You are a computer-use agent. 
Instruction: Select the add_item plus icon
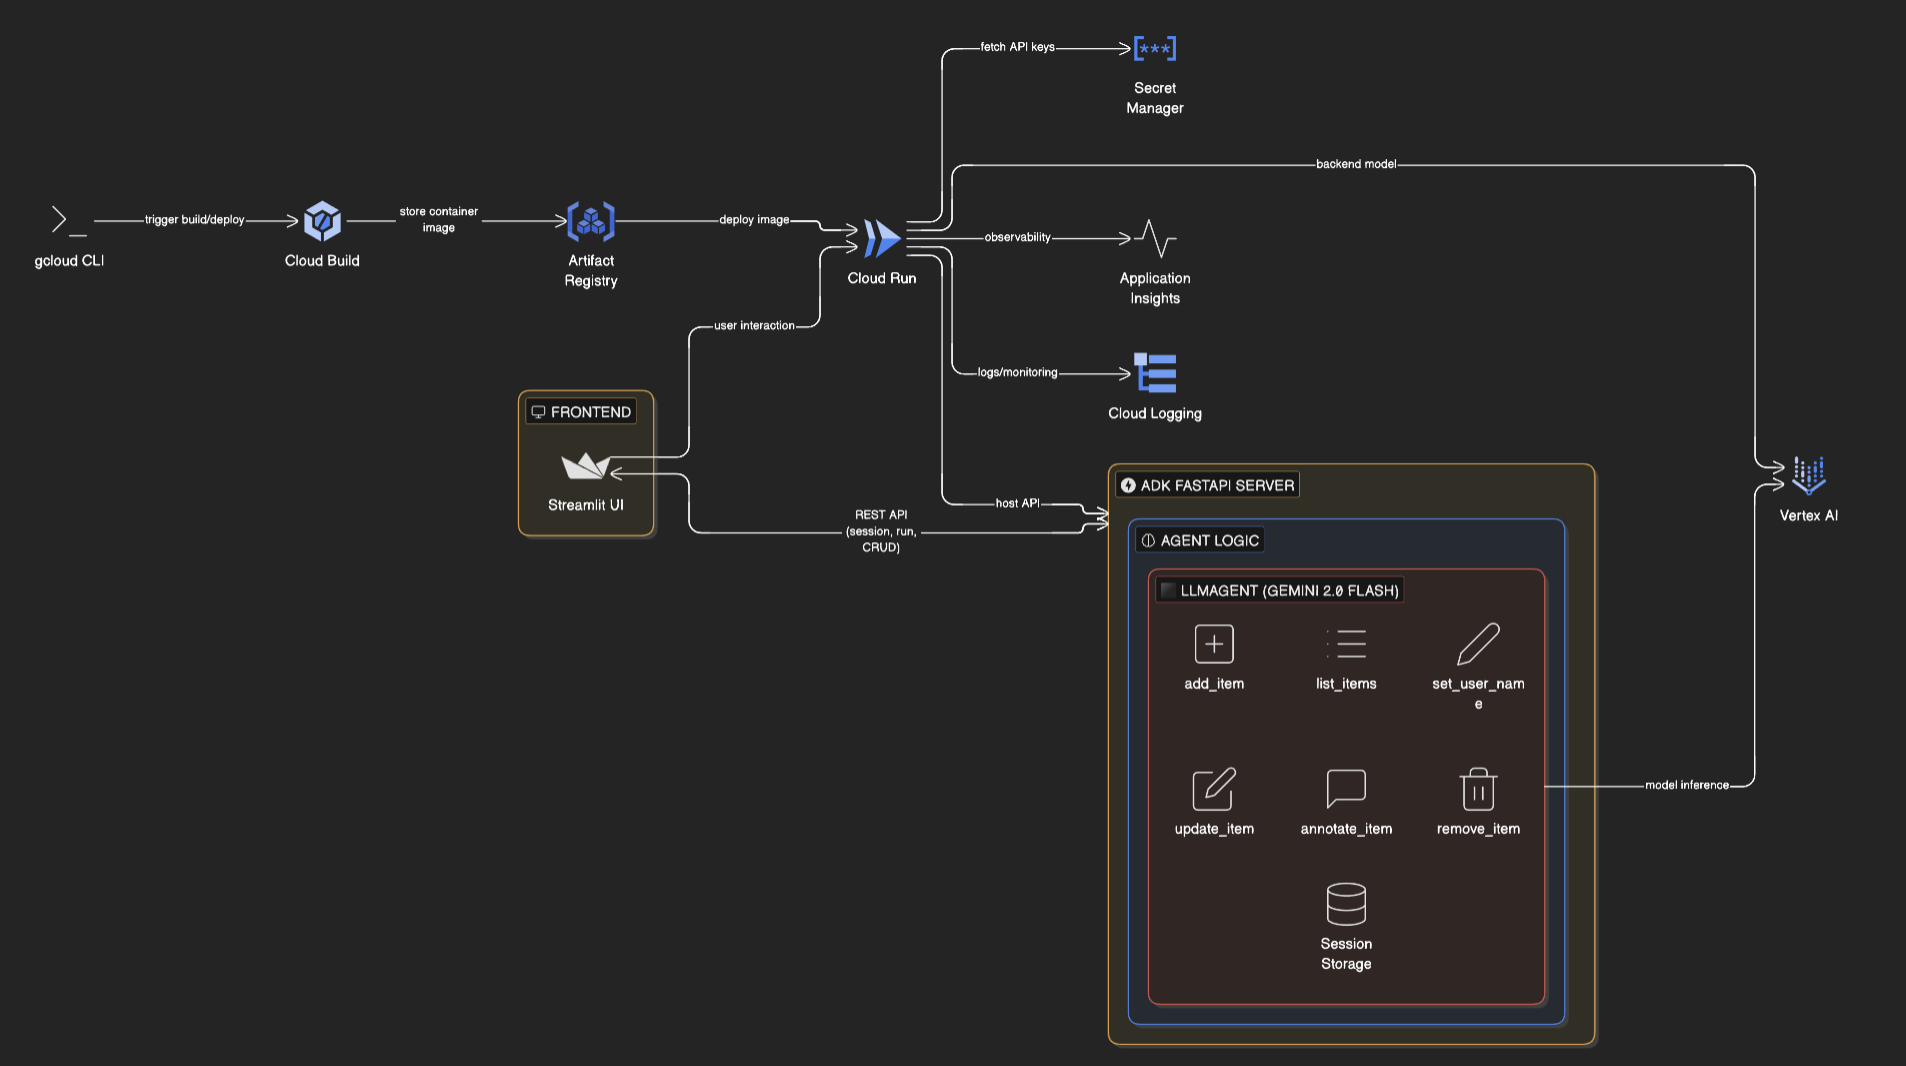click(1213, 644)
